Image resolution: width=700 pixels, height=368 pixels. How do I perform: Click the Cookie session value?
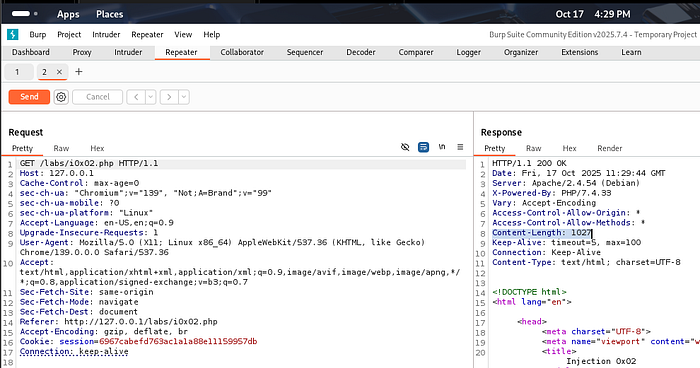click(178, 342)
